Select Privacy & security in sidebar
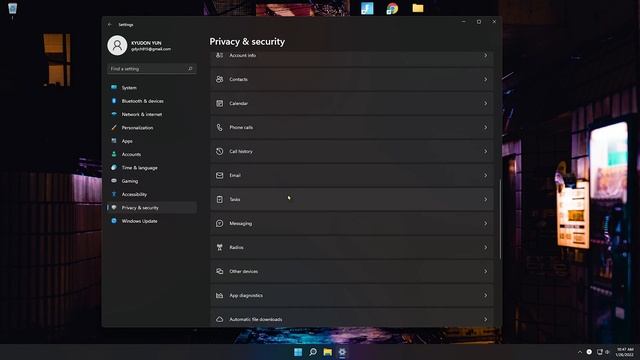Viewport: 640px width, 360px height. [152, 207]
